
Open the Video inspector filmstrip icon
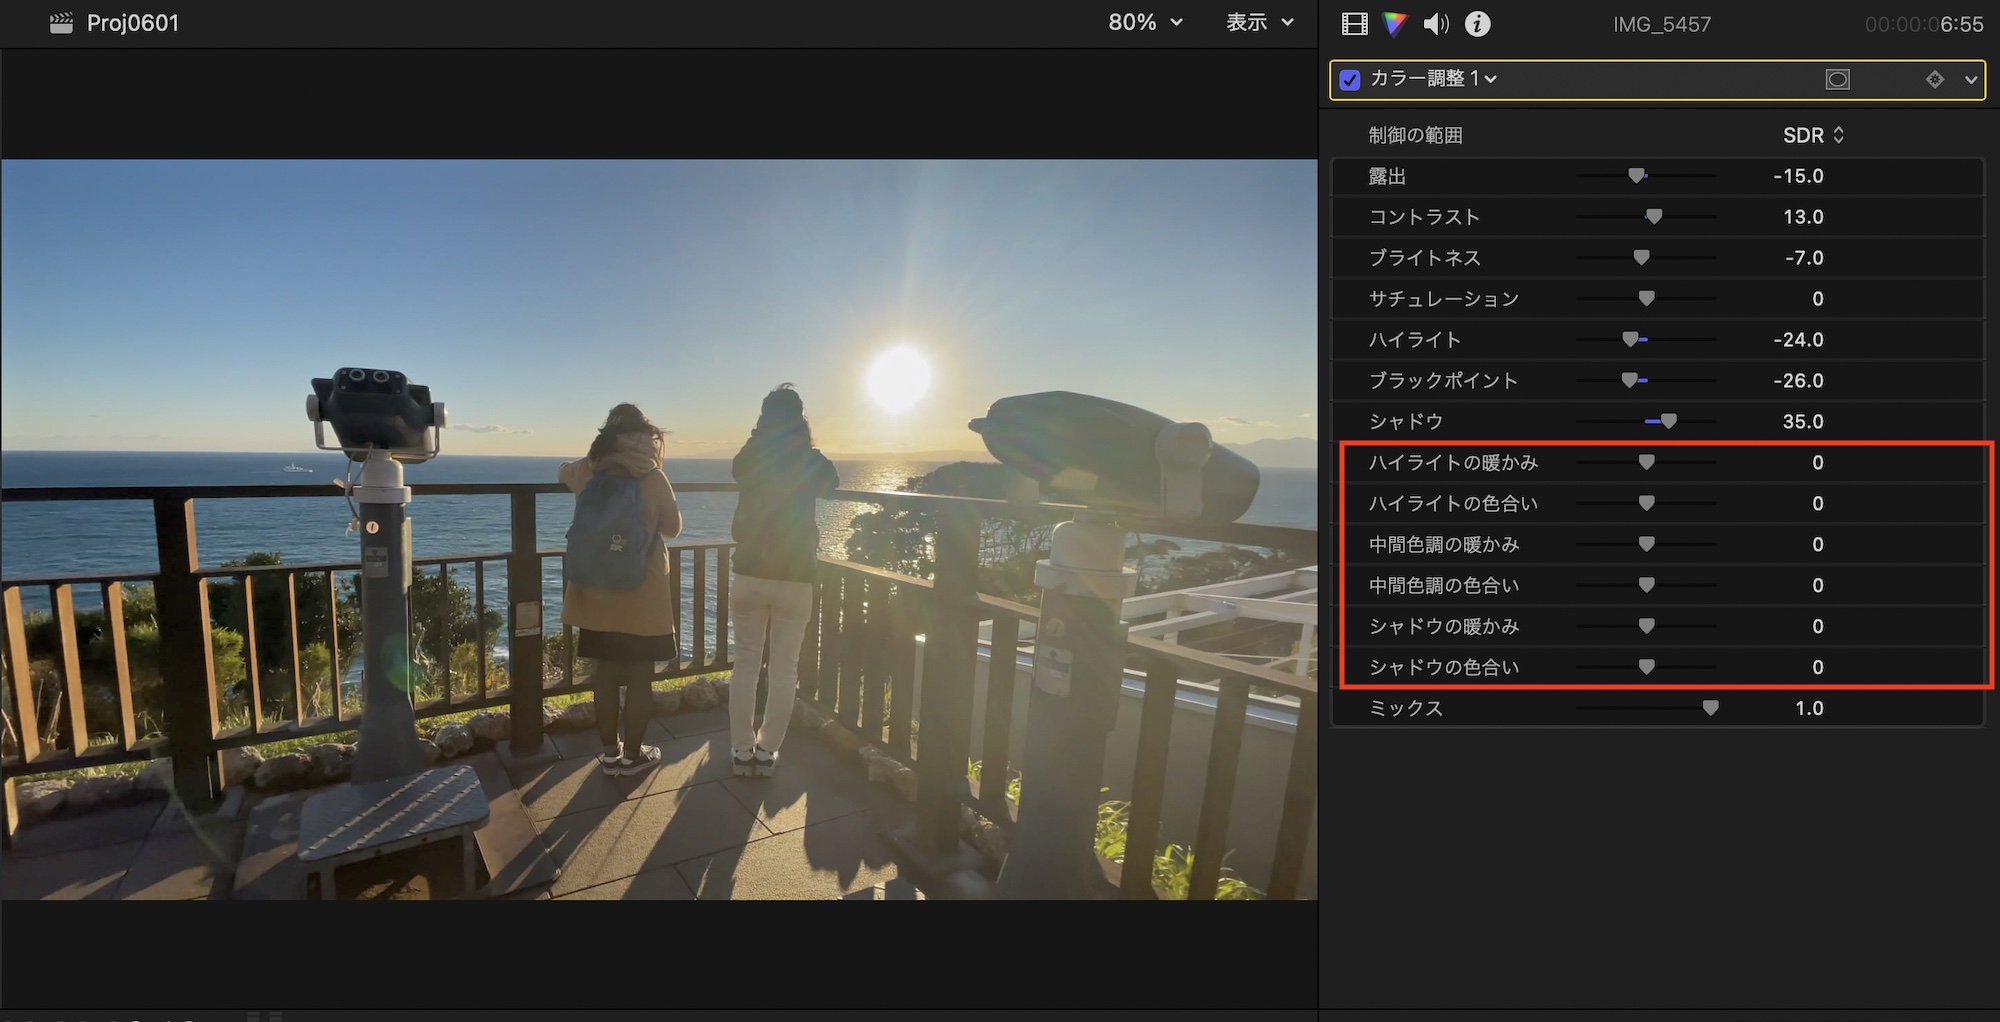(1355, 24)
